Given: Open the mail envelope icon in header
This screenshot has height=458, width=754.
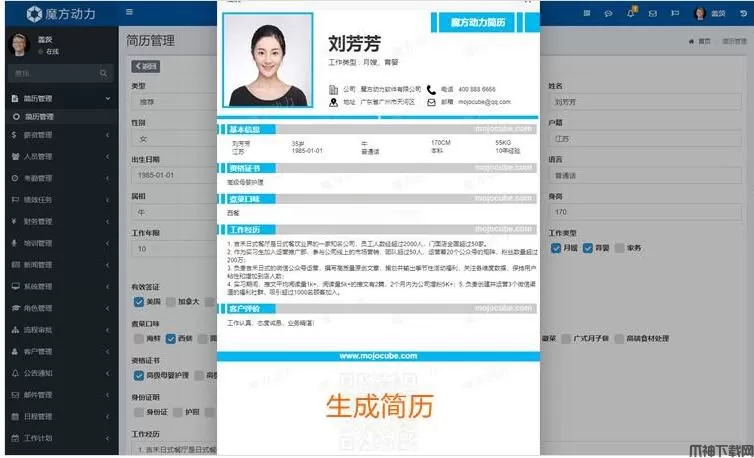Looking at the screenshot, I should click(x=653, y=13).
